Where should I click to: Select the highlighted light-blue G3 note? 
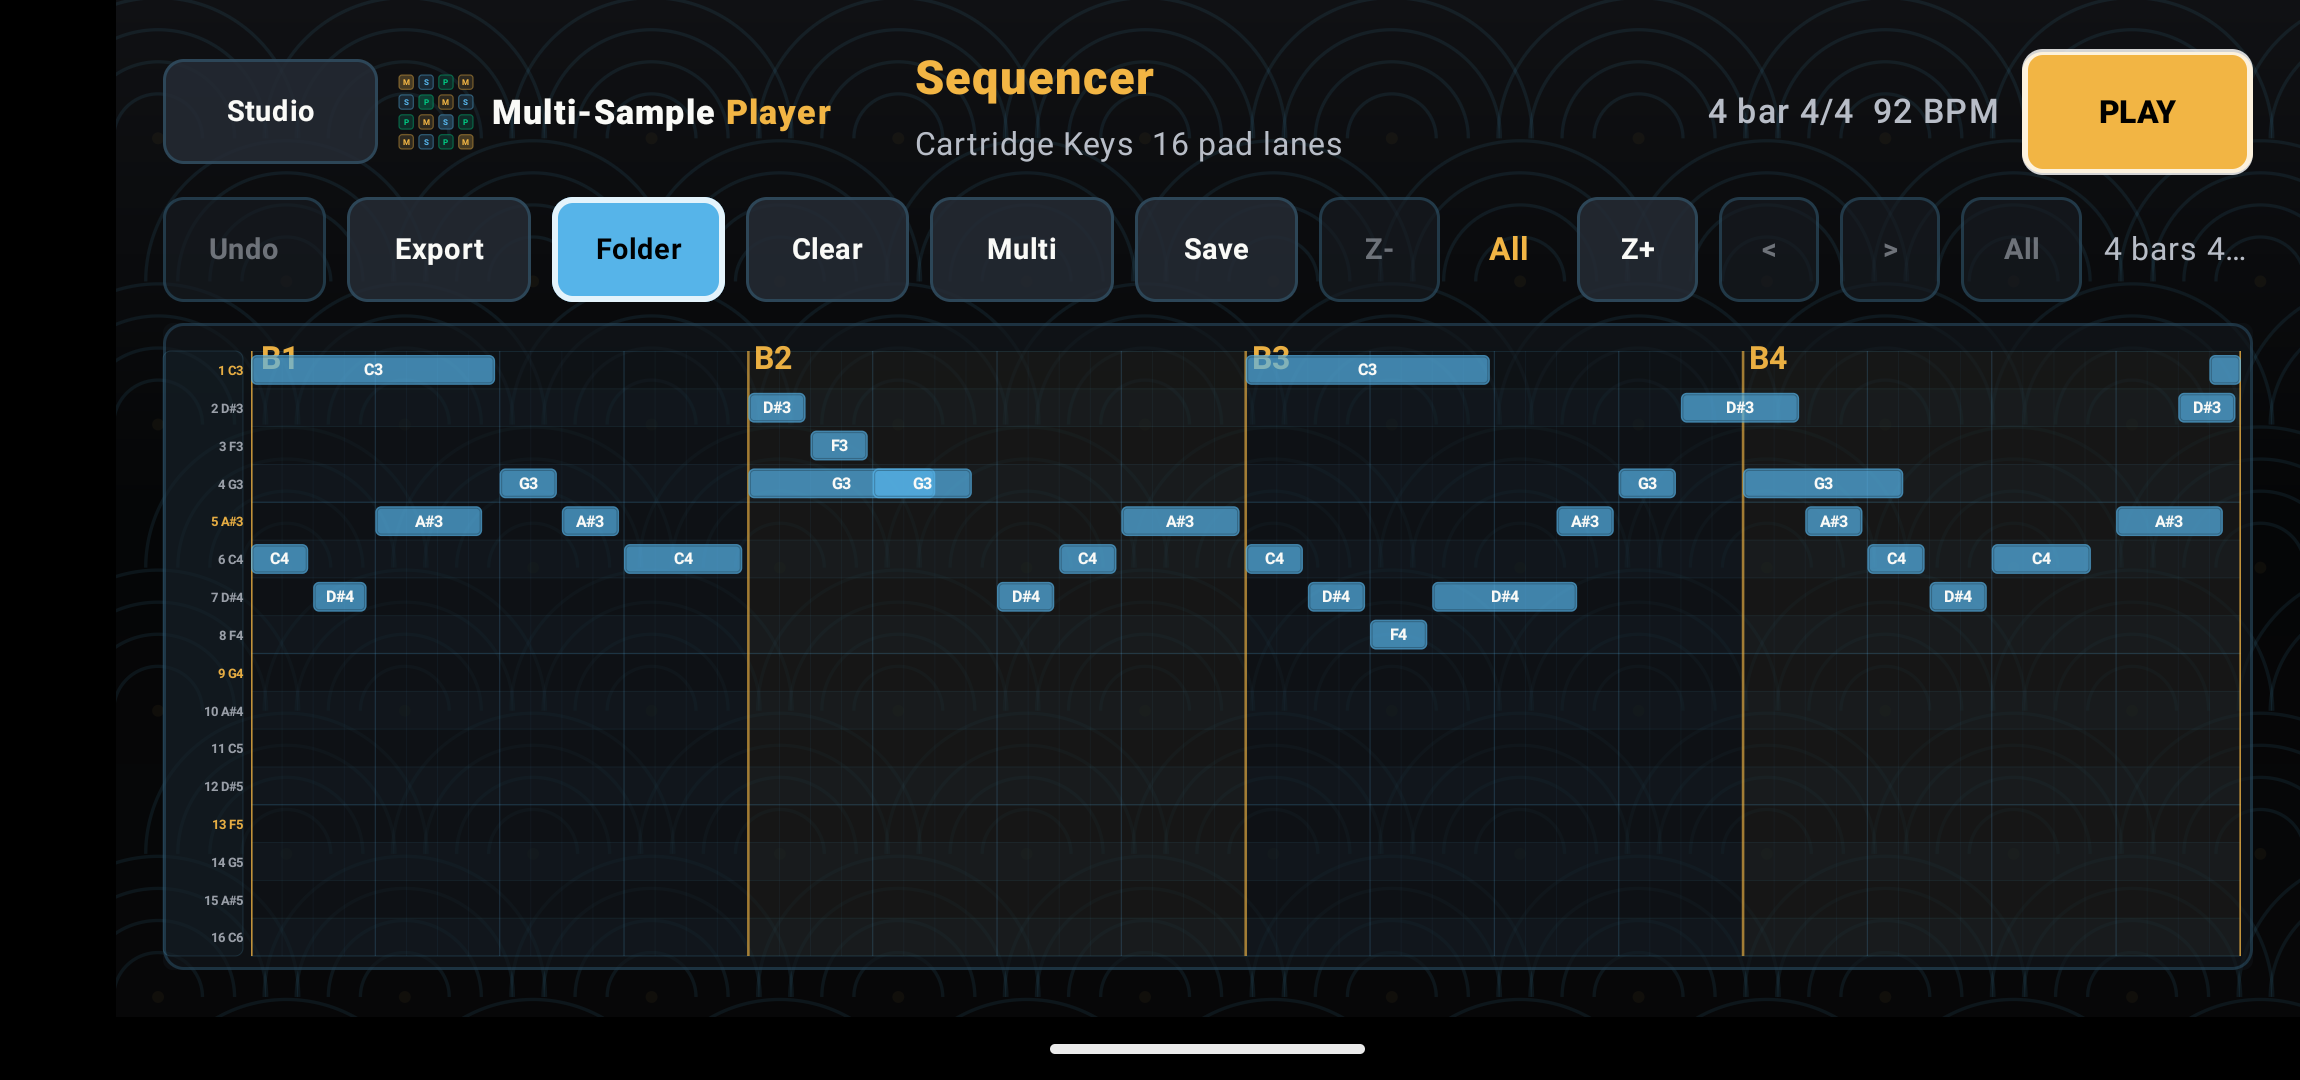coord(921,483)
